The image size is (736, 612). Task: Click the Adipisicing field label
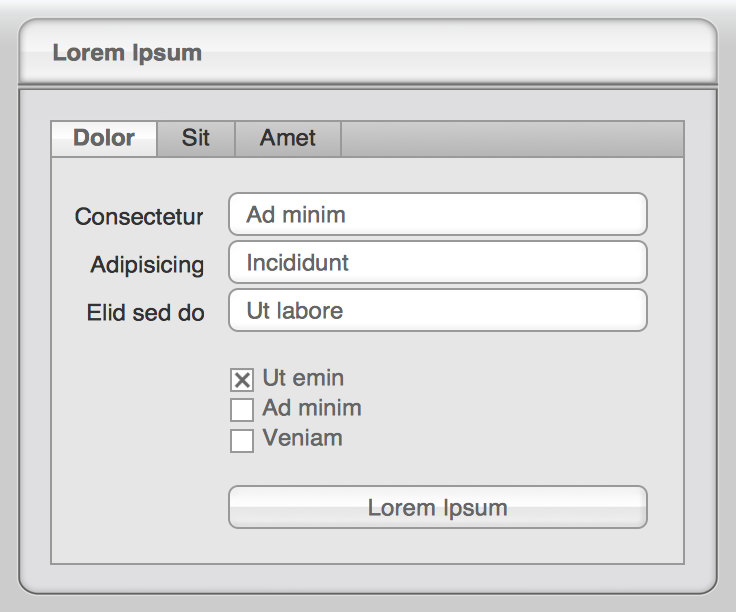[x=147, y=265]
